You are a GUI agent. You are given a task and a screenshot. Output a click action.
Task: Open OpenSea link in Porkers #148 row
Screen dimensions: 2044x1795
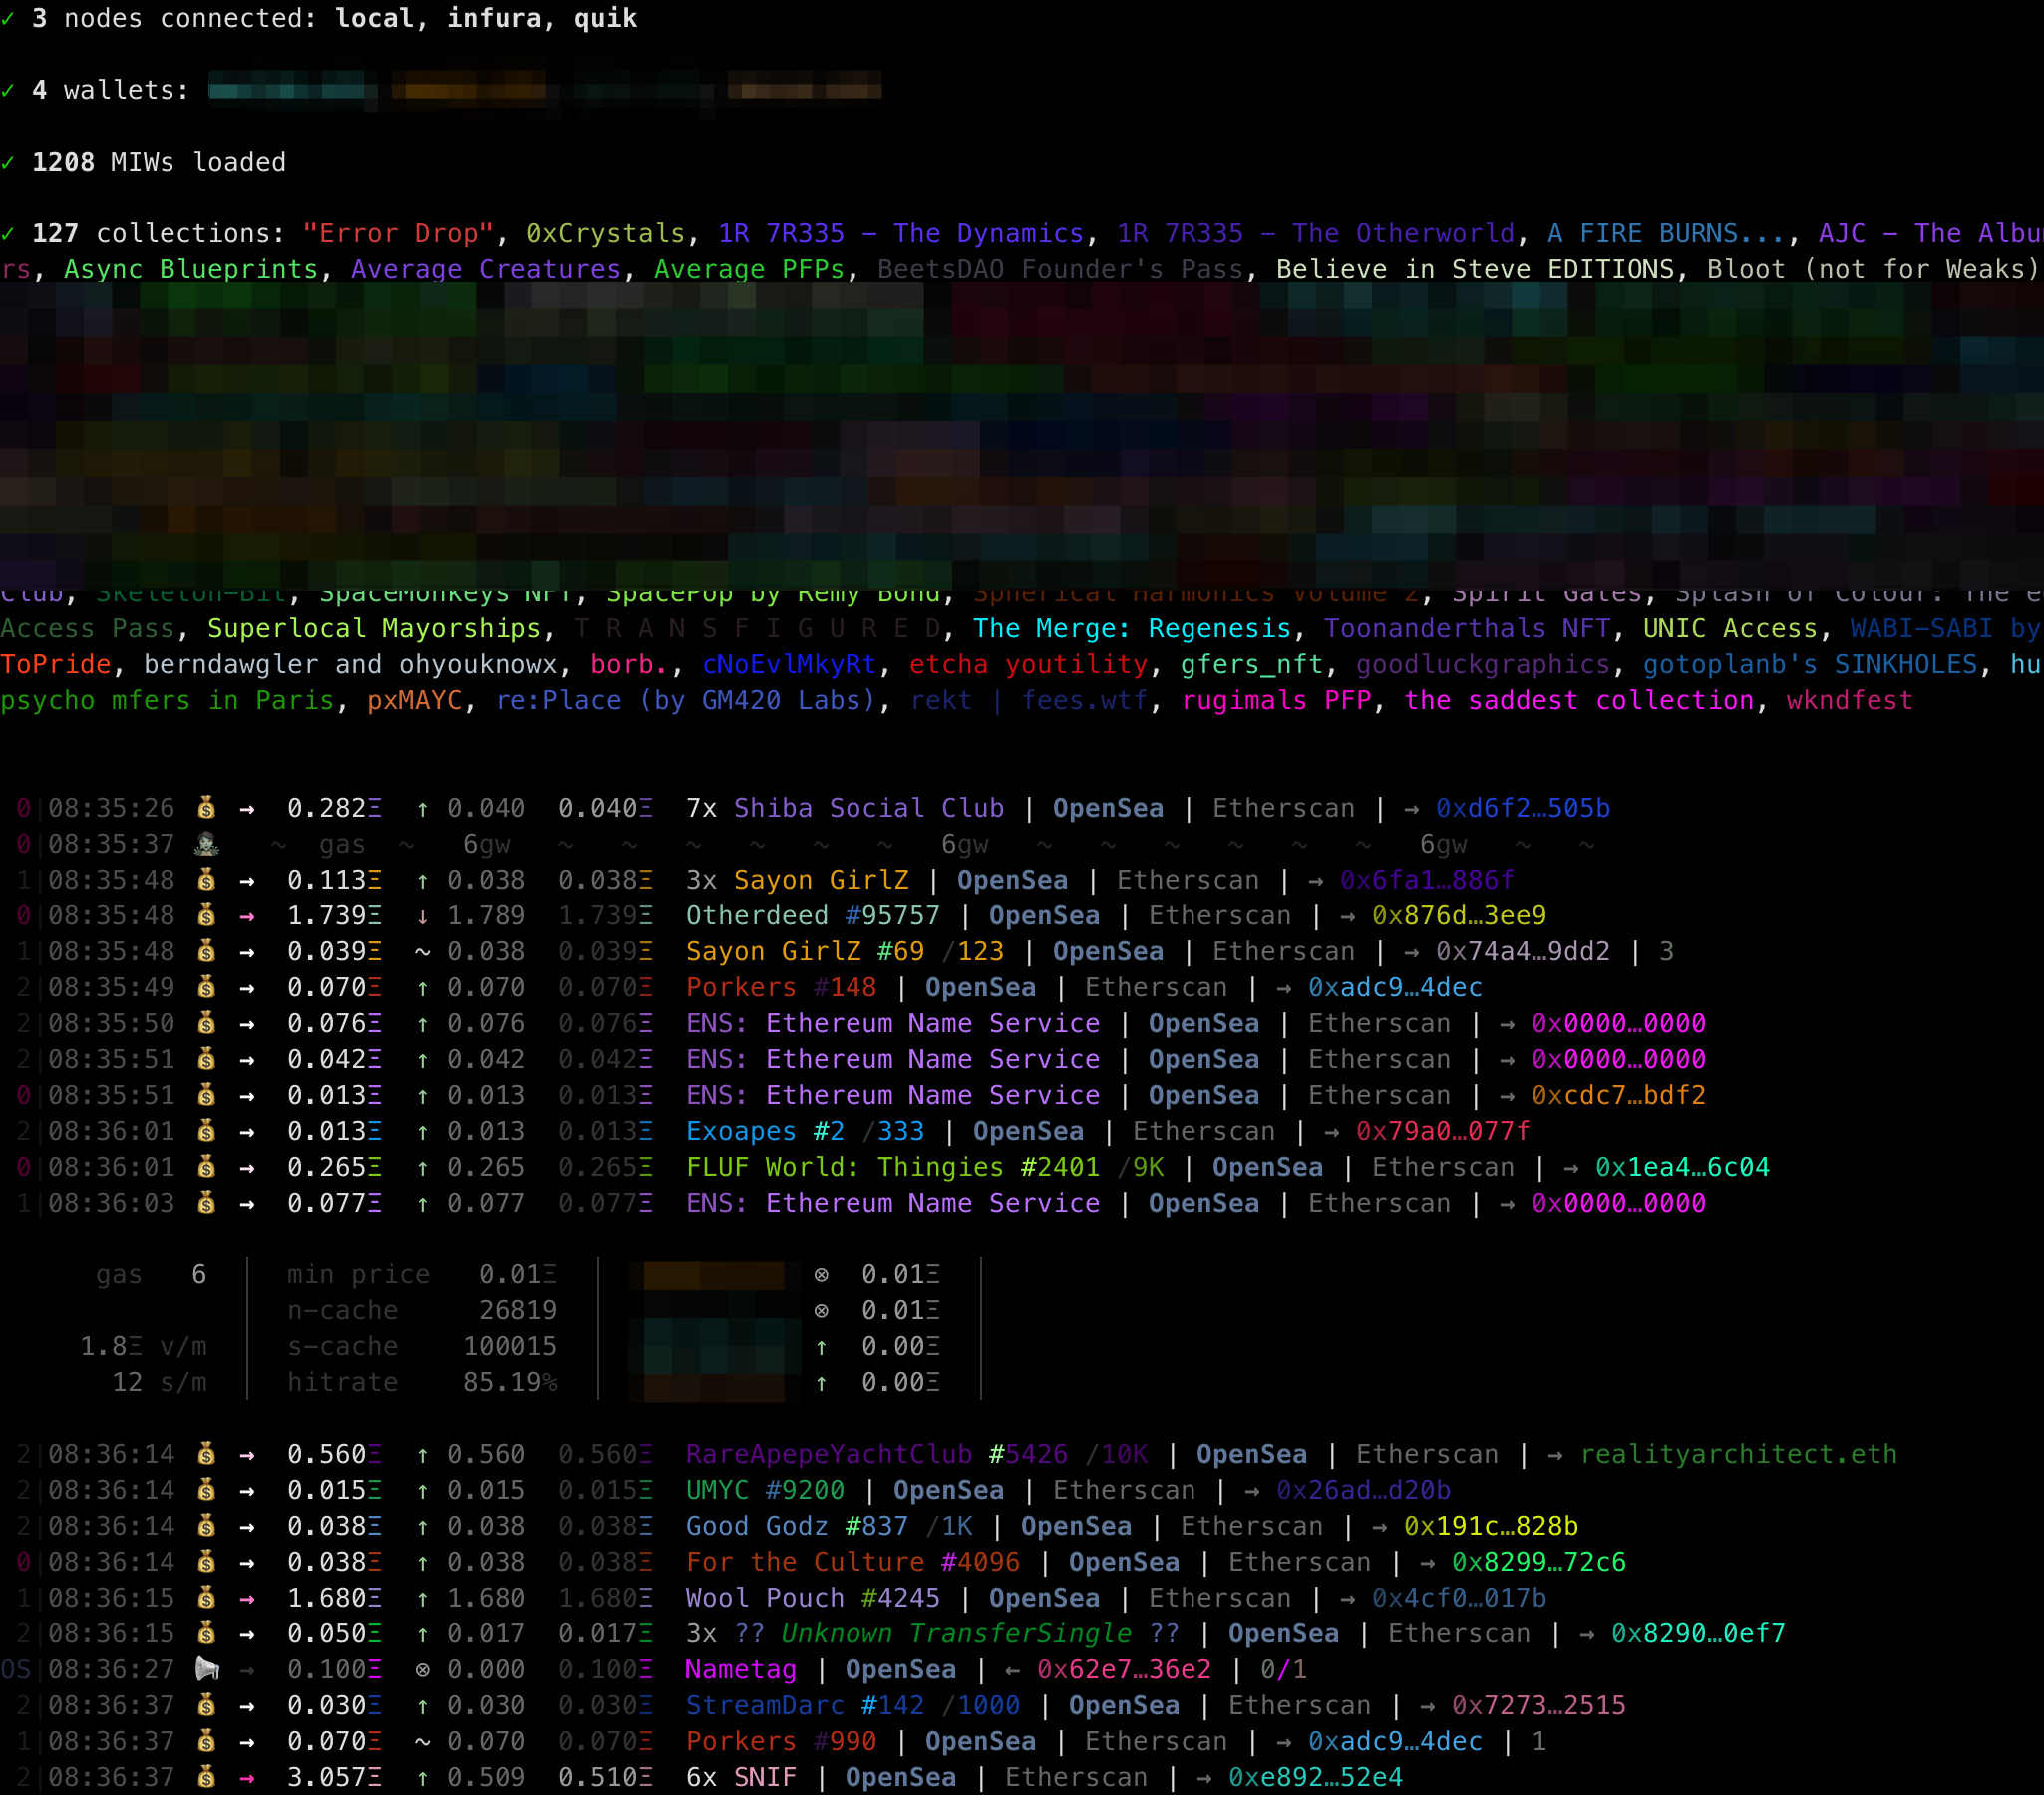pos(980,988)
